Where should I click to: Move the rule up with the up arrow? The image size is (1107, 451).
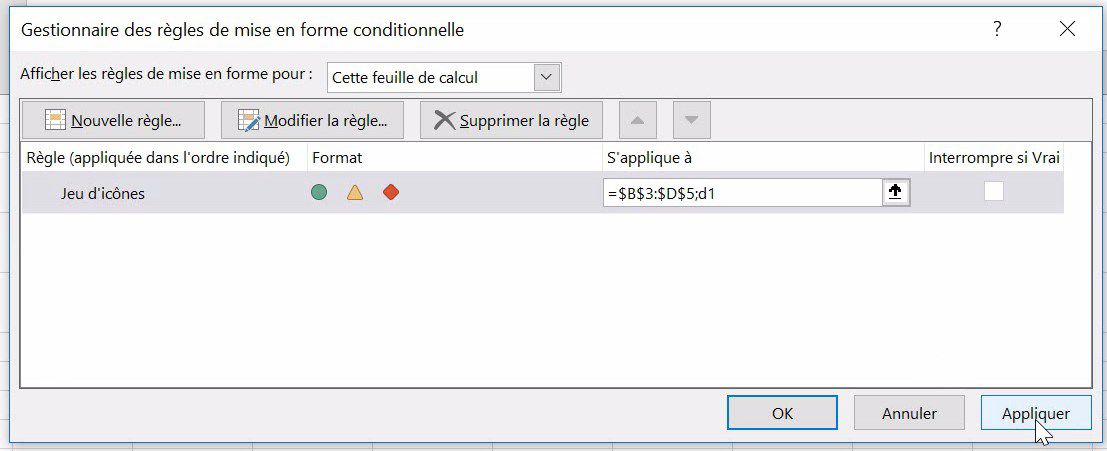pos(638,121)
